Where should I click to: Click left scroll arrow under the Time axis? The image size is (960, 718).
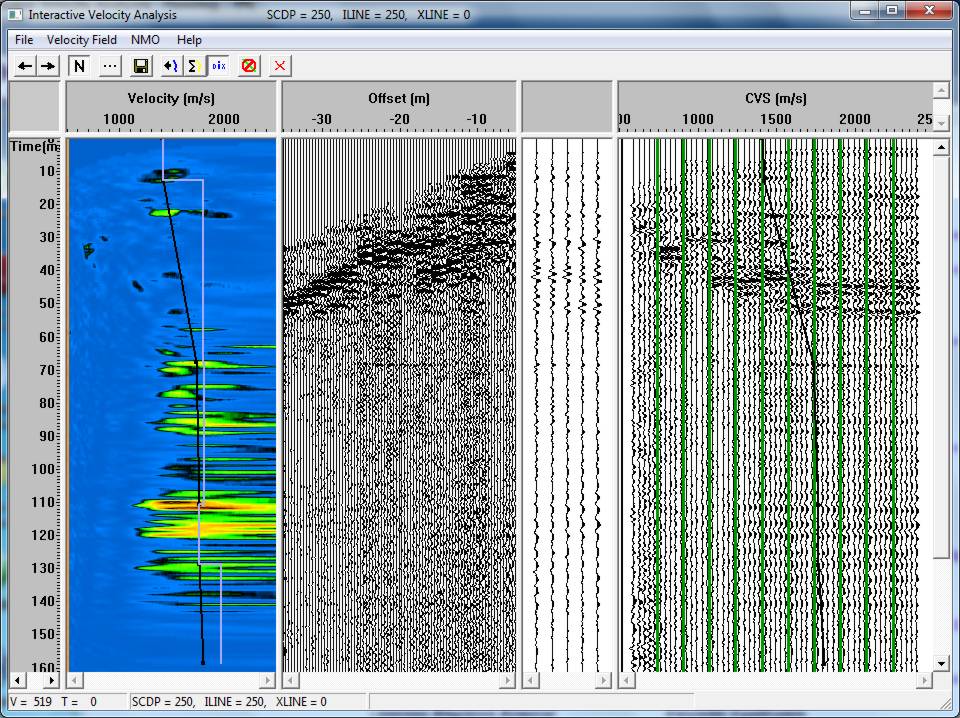pyautogui.click(x=18, y=680)
